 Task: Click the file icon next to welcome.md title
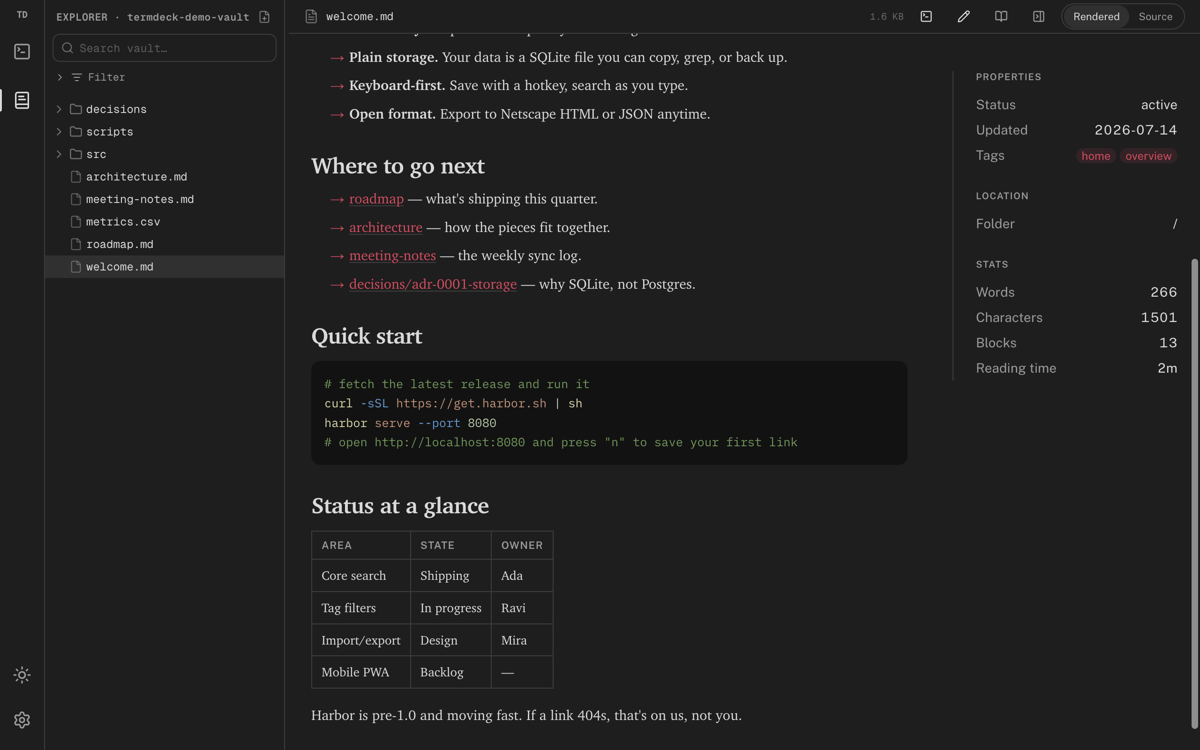(311, 17)
